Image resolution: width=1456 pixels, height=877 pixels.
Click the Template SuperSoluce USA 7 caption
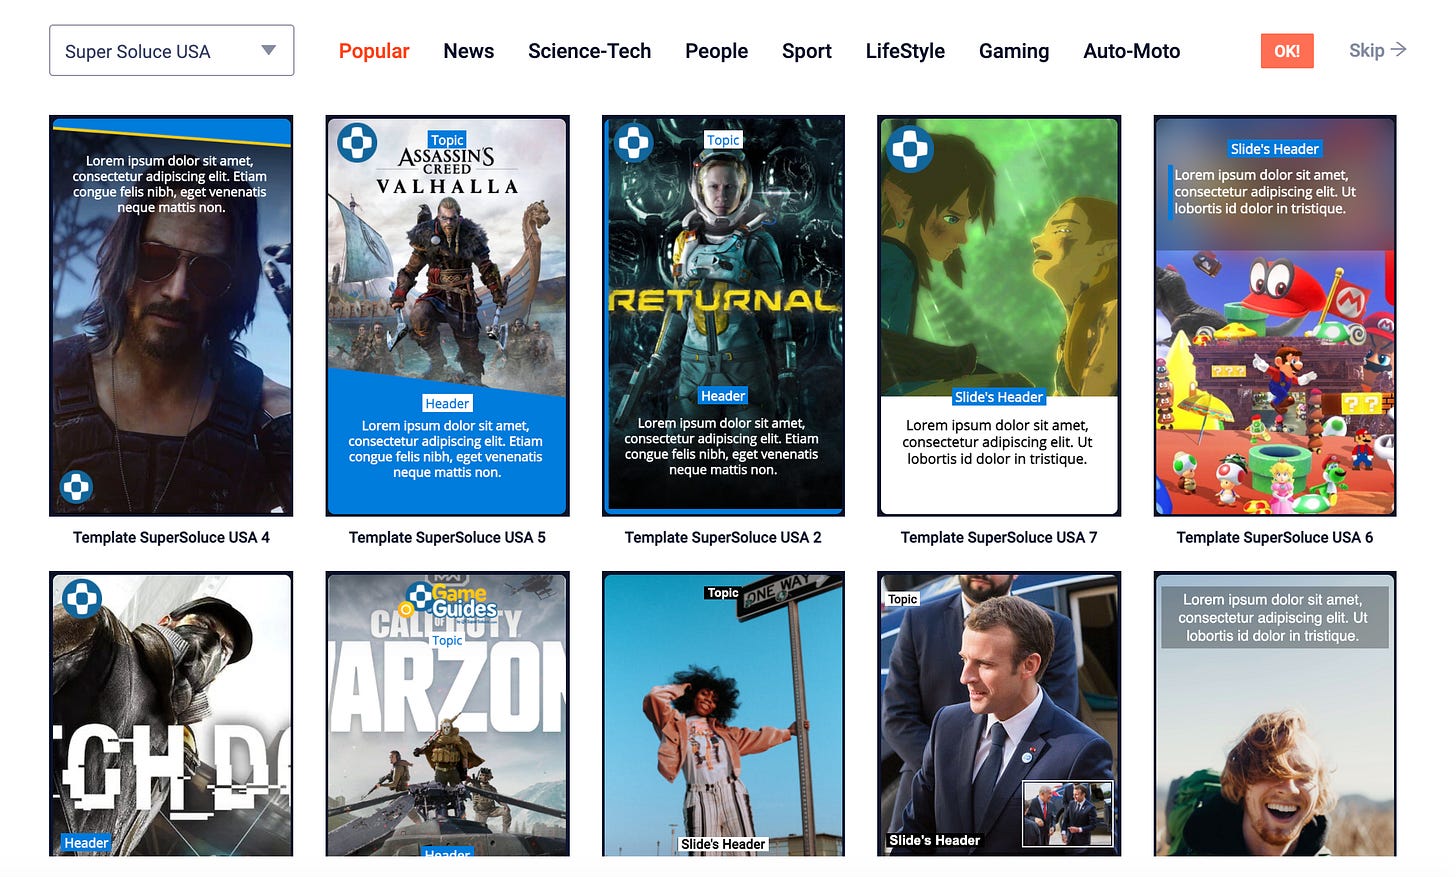[999, 537]
